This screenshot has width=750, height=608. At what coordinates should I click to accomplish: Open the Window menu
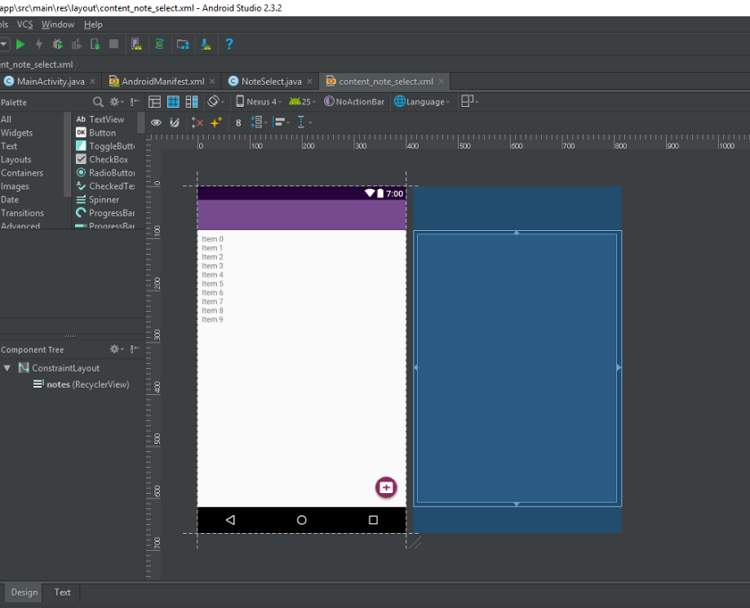pos(58,24)
